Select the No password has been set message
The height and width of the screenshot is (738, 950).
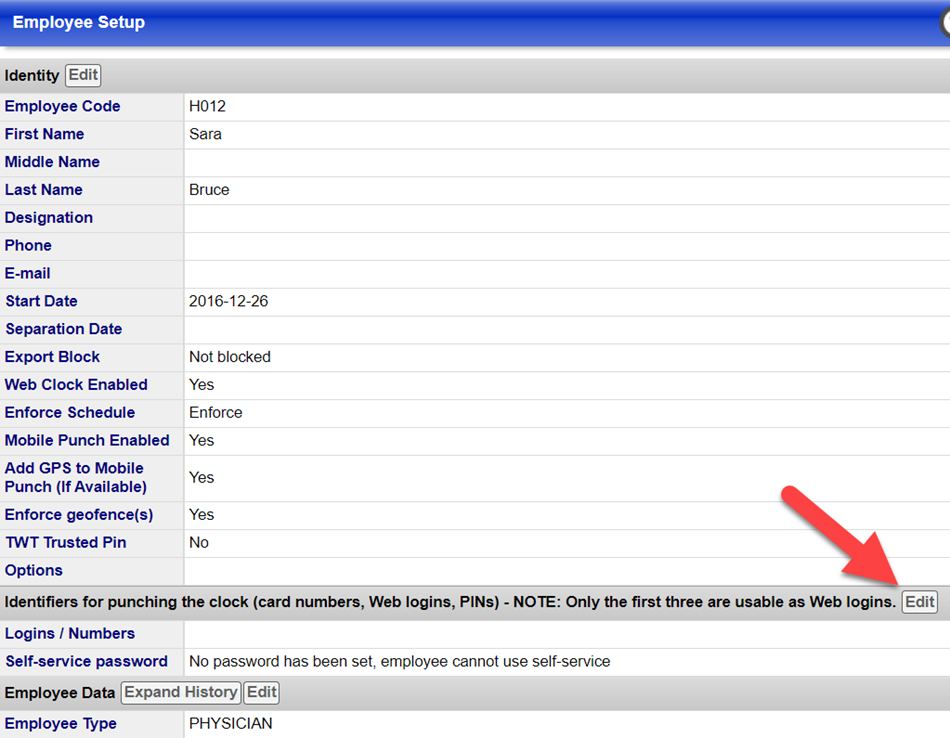[x=399, y=661]
